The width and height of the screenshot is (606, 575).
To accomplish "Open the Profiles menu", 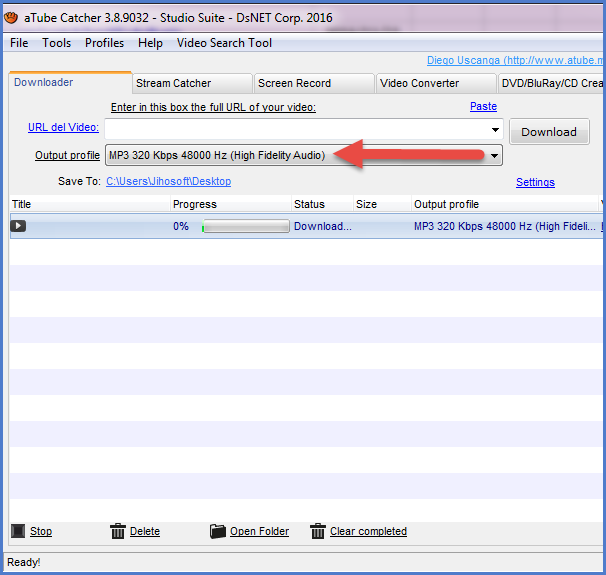I will (104, 43).
